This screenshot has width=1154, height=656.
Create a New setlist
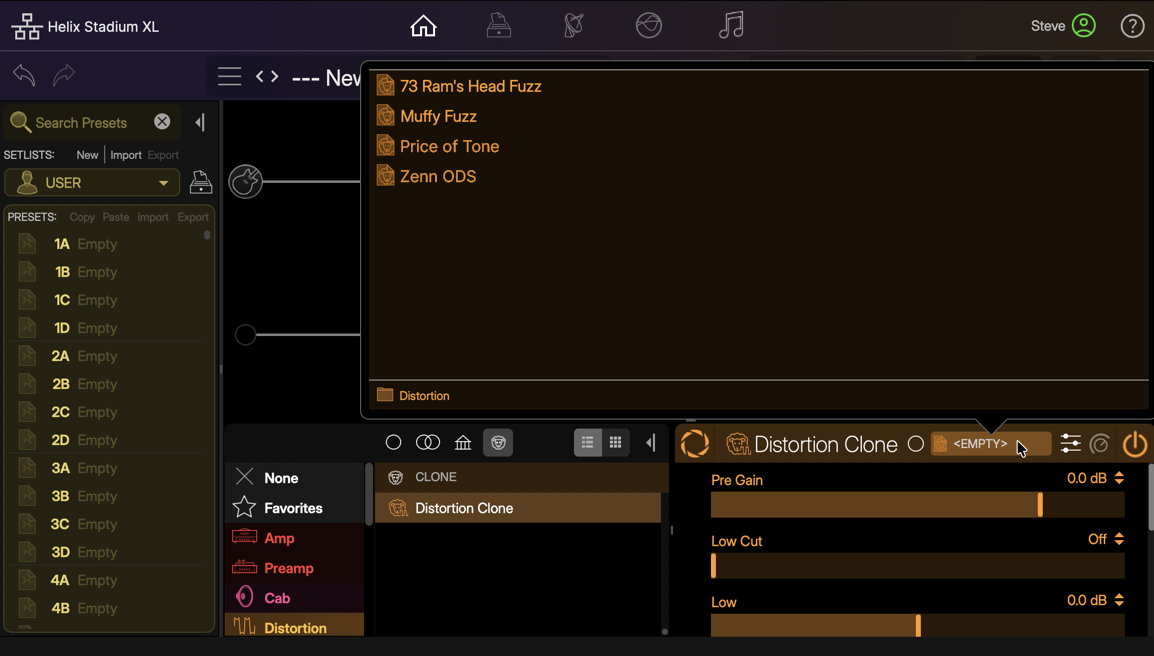(87, 155)
